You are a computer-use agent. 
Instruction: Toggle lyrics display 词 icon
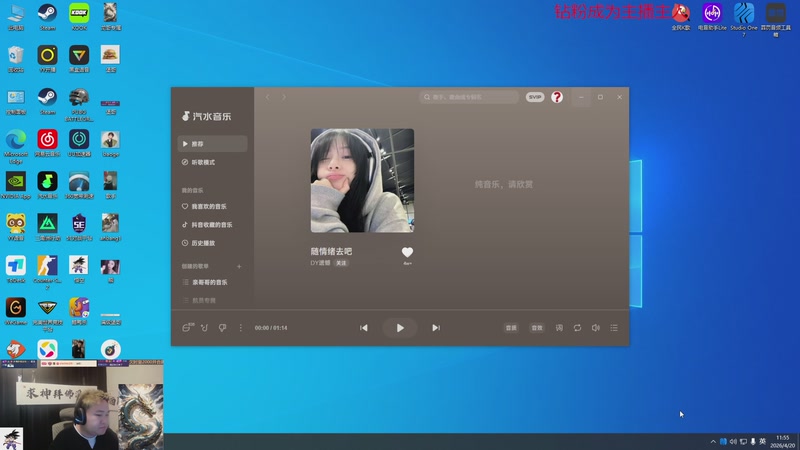click(559, 328)
